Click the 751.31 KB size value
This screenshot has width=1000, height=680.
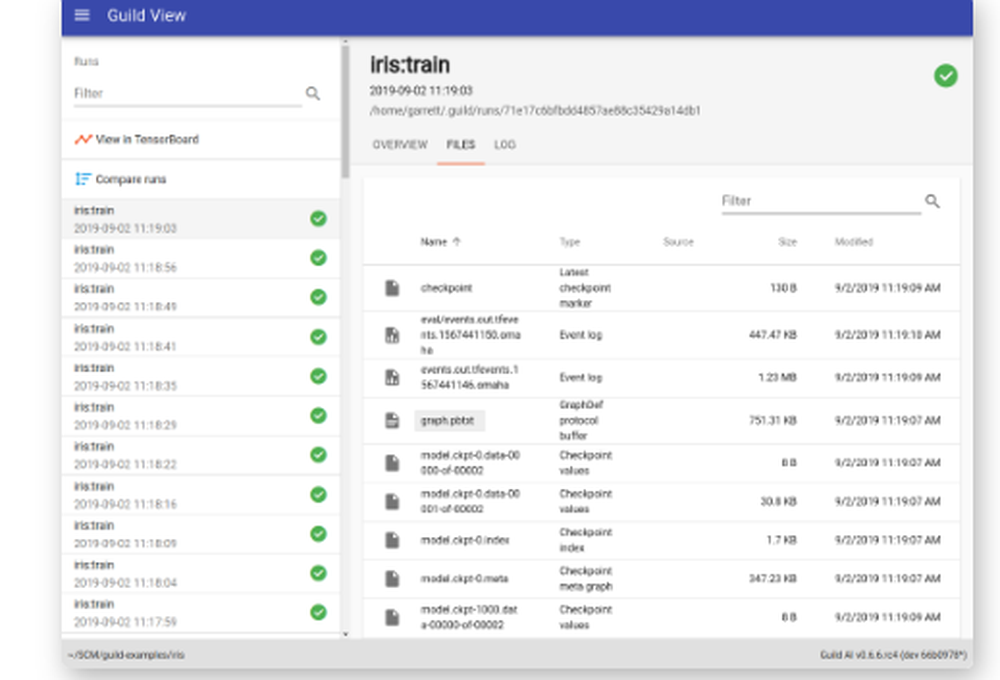click(772, 420)
